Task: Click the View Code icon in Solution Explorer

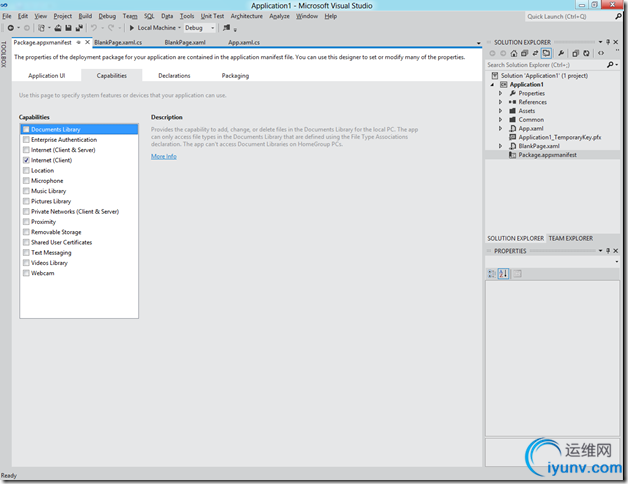Action: coord(601,53)
